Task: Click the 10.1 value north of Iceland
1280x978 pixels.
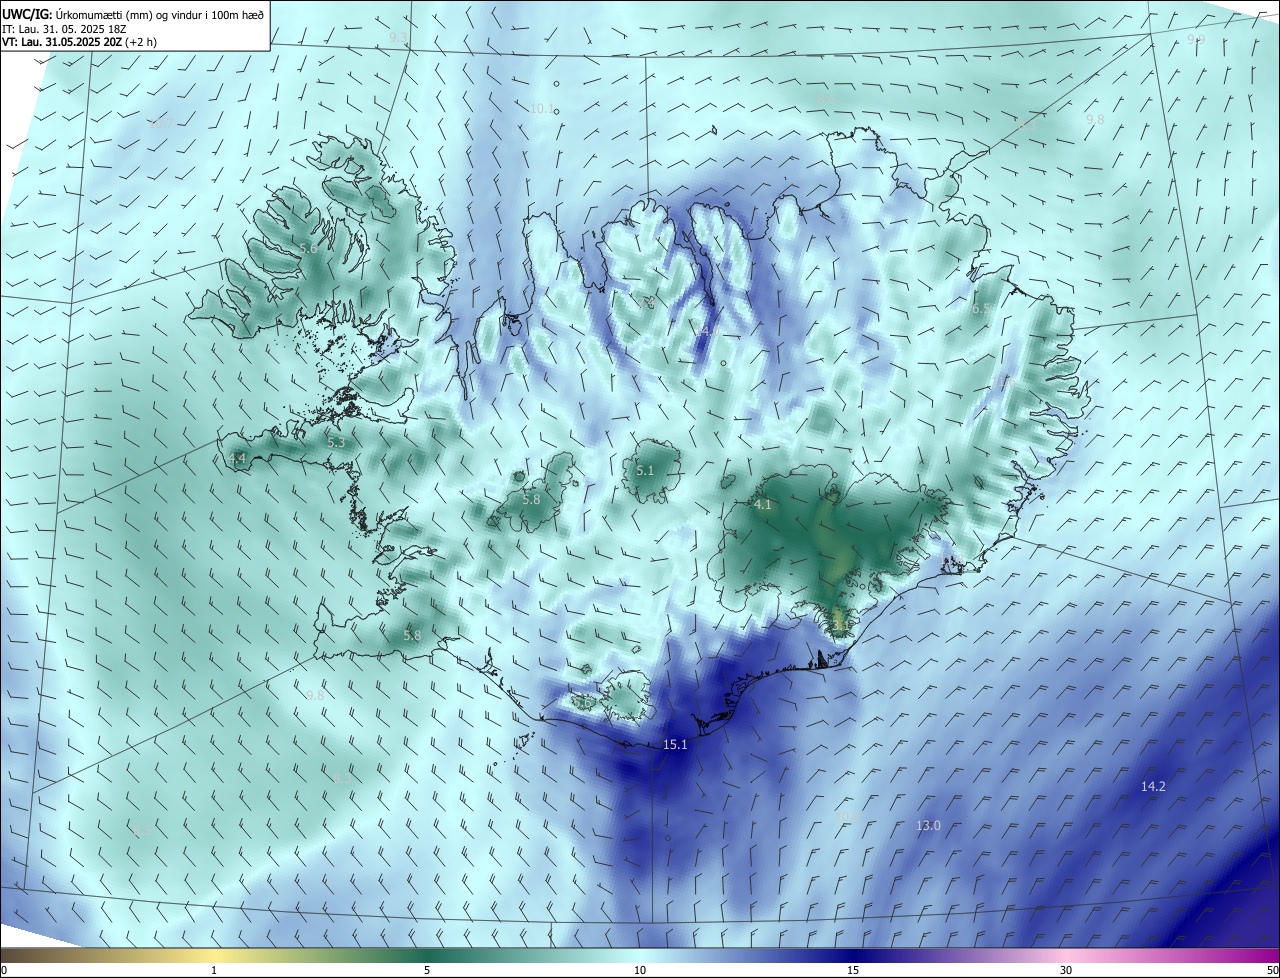Action: click(542, 108)
